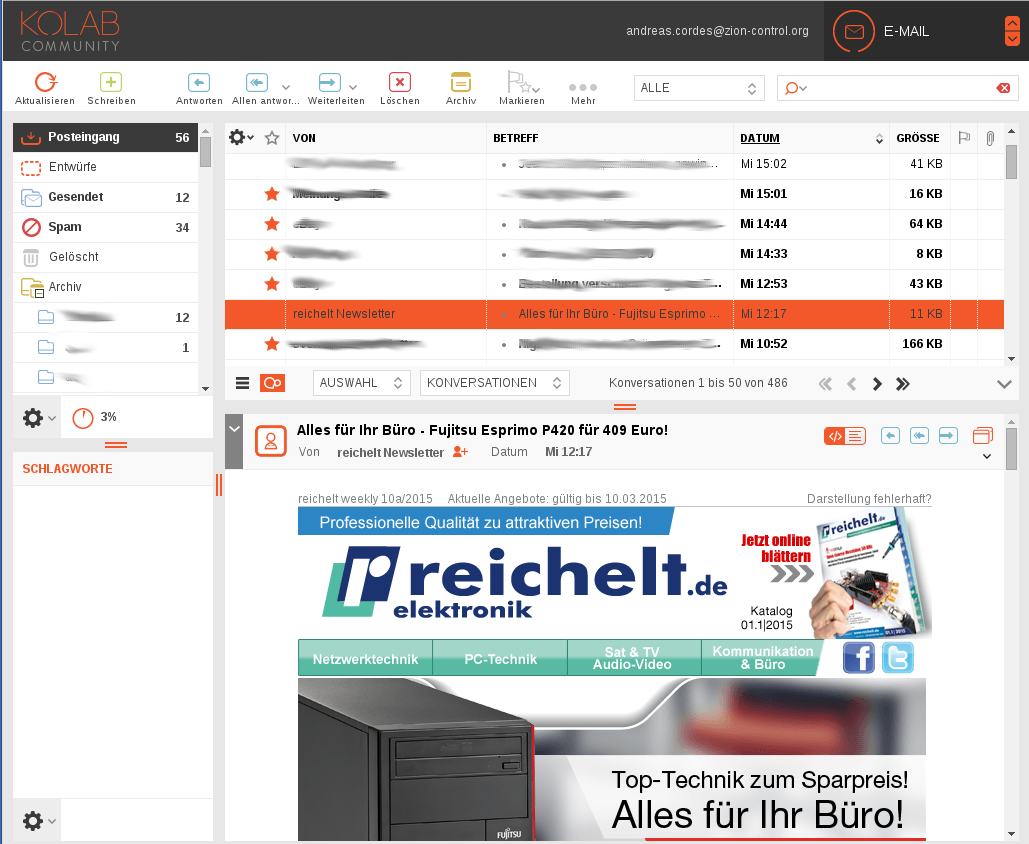Click the message list options gear icon
This screenshot has height=844, width=1029.
(x=237, y=138)
